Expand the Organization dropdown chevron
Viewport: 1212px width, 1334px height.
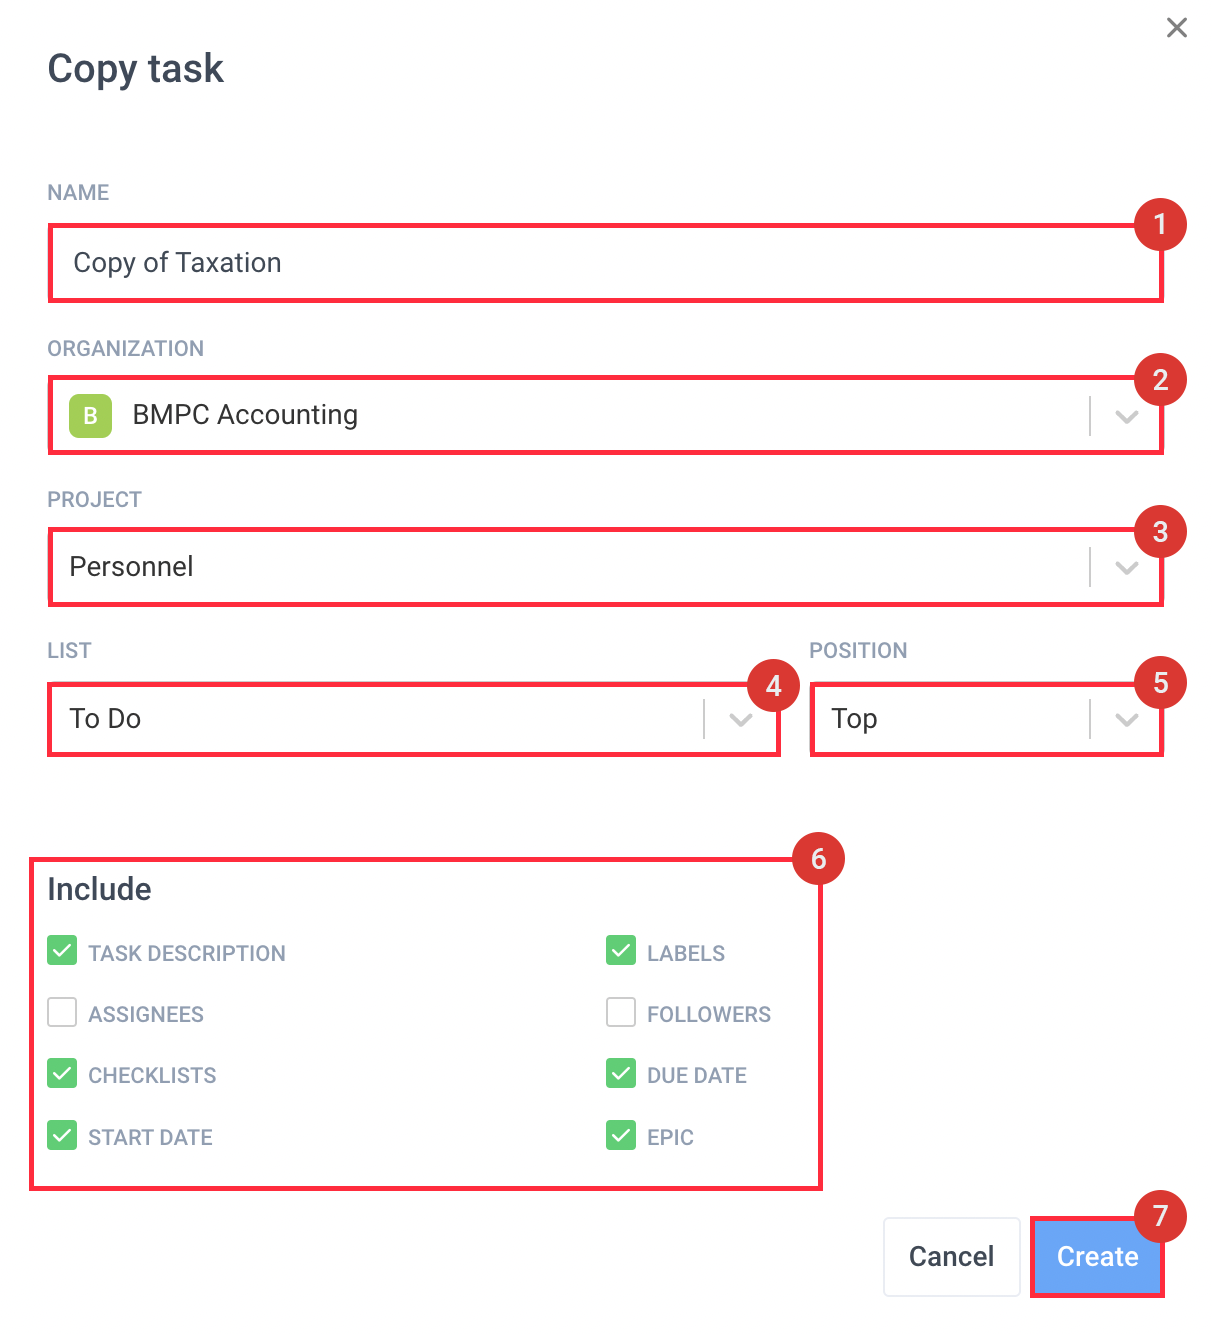point(1127,416)
